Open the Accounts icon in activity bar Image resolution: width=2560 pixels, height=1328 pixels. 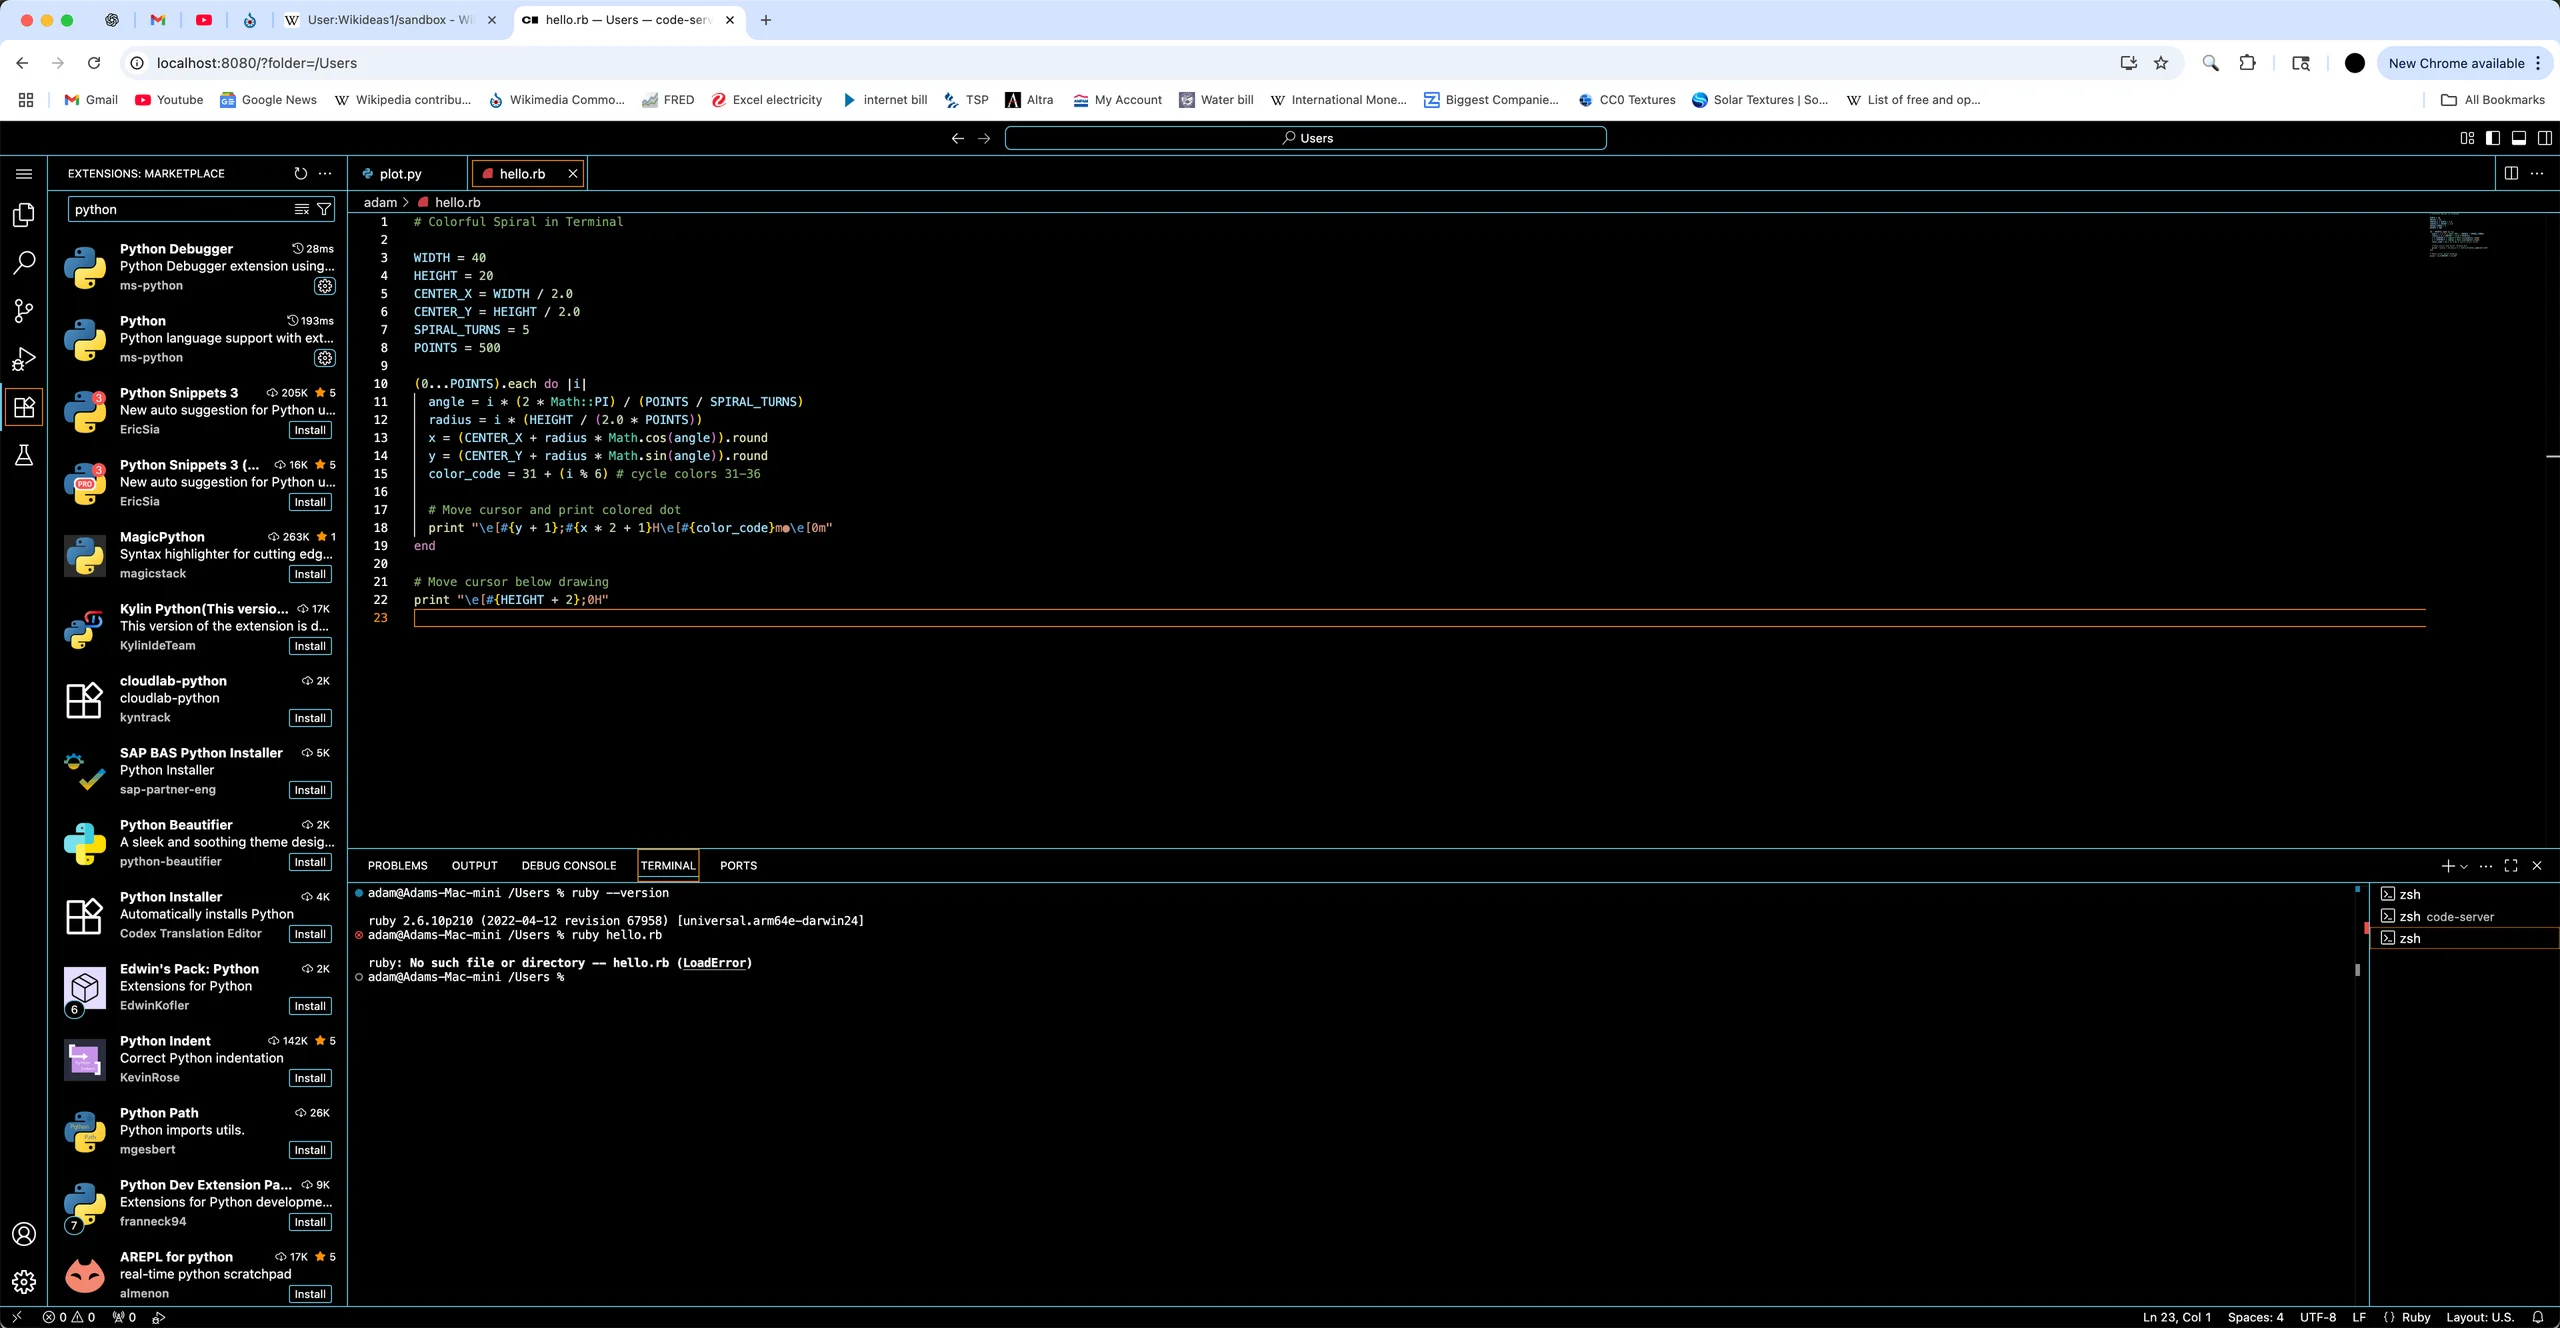[24, 1234]
